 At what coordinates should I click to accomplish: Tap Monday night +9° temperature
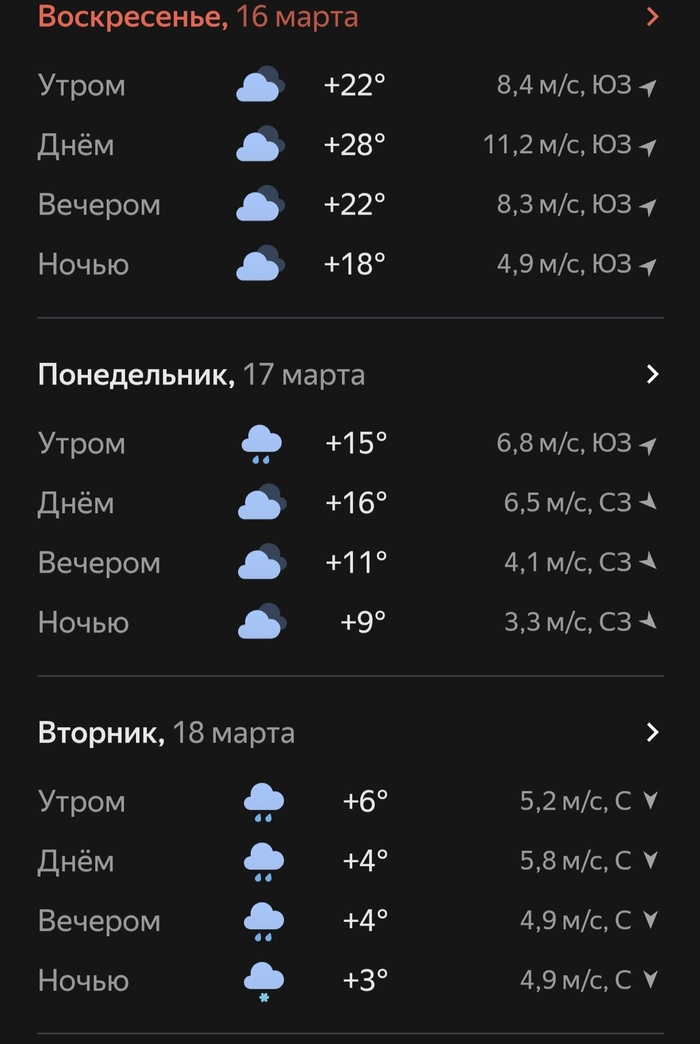pyautogui.click(x=363, y=623)
